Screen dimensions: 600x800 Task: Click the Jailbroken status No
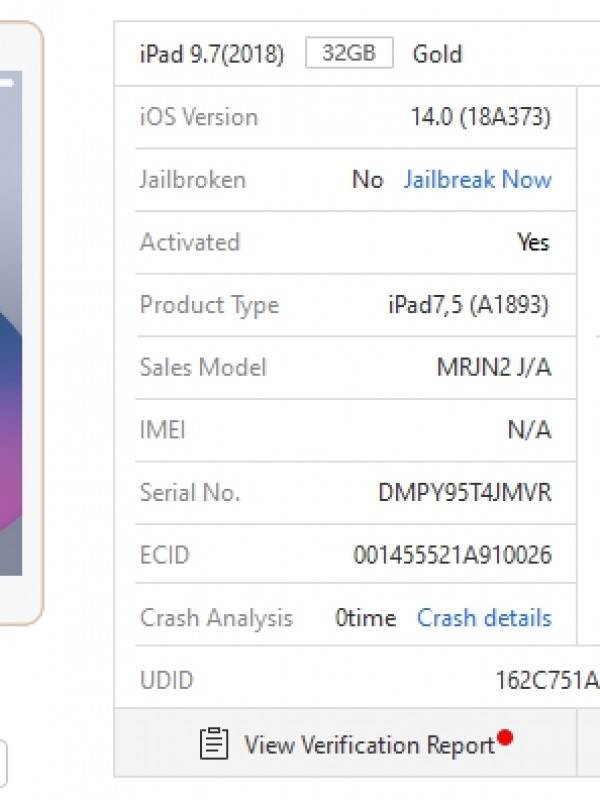click(367, 180)
